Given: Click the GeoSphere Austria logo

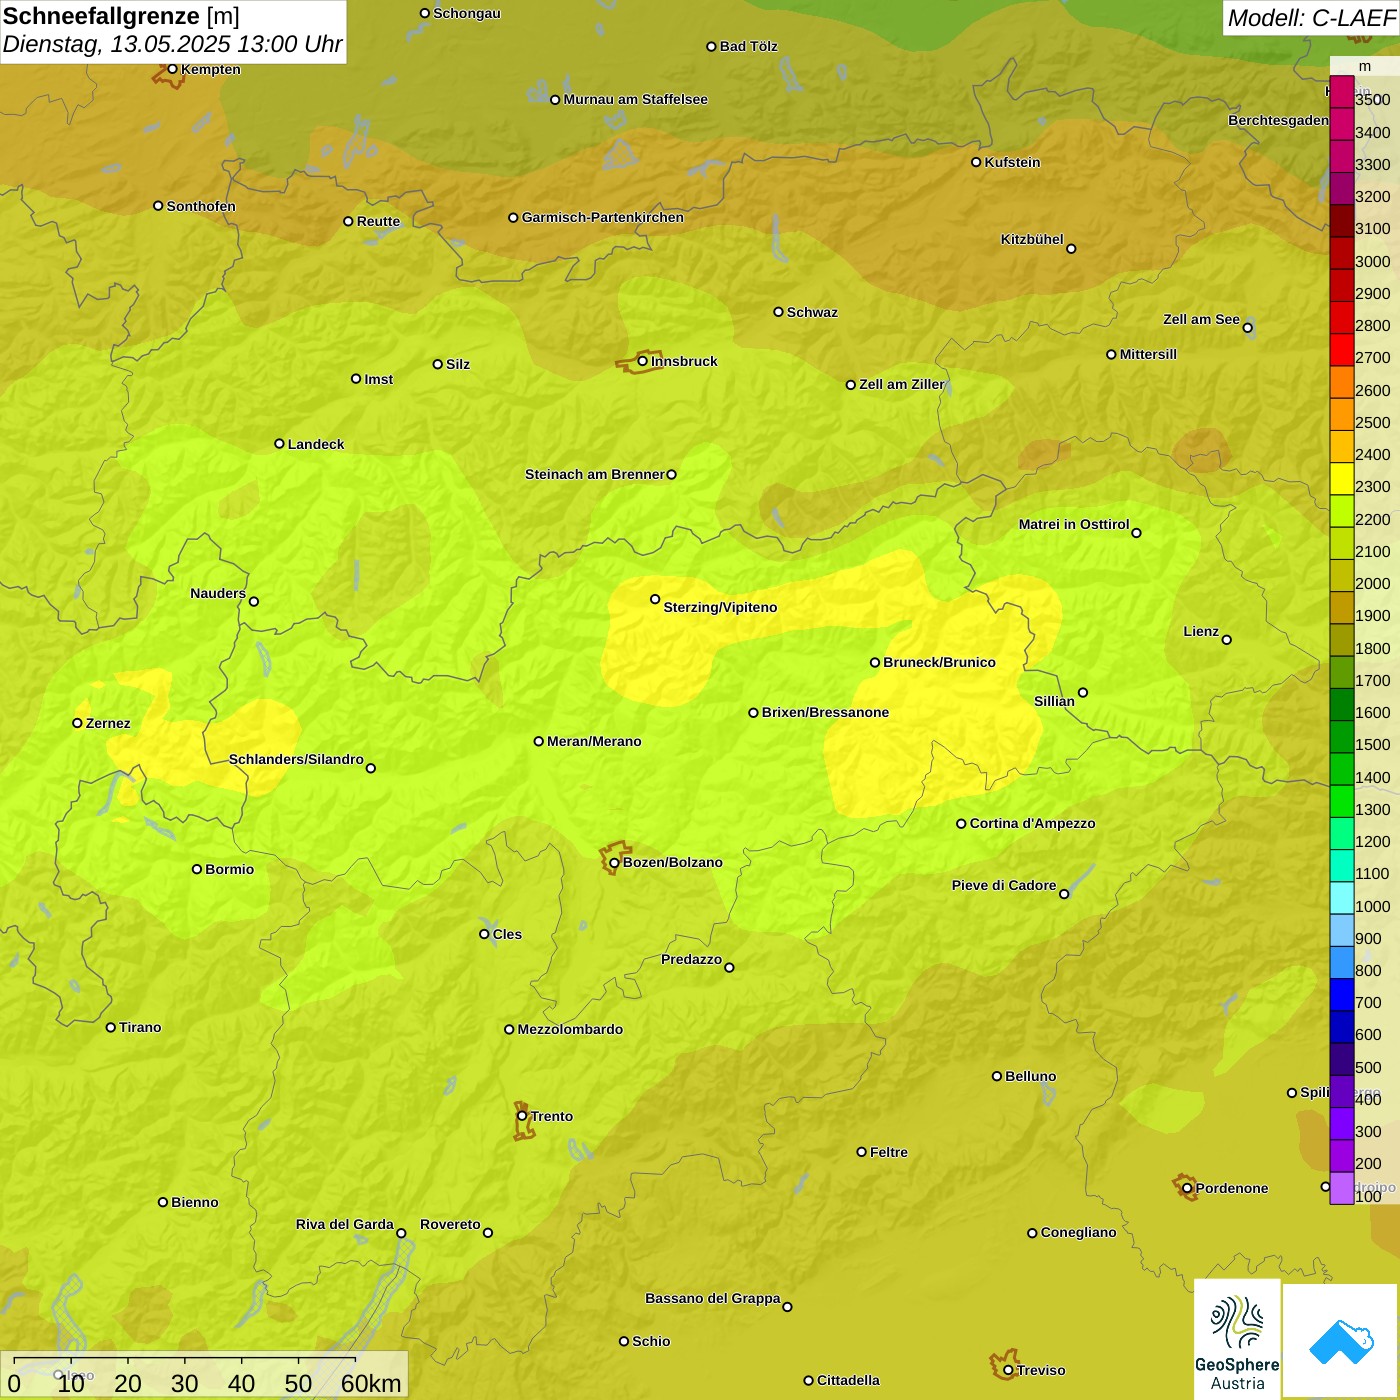Looking at the screenshot, I should pos(1237,1338).
